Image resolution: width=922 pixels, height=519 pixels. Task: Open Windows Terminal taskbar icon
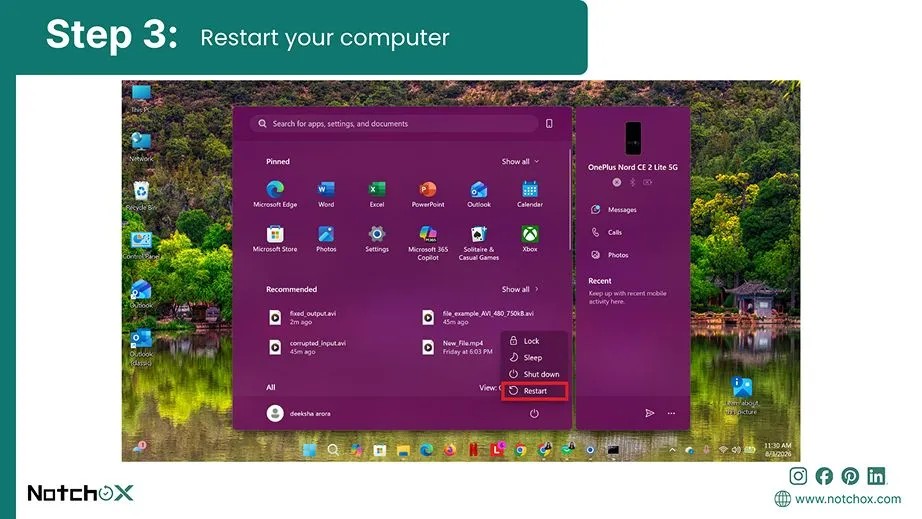(x=613, y=450)
